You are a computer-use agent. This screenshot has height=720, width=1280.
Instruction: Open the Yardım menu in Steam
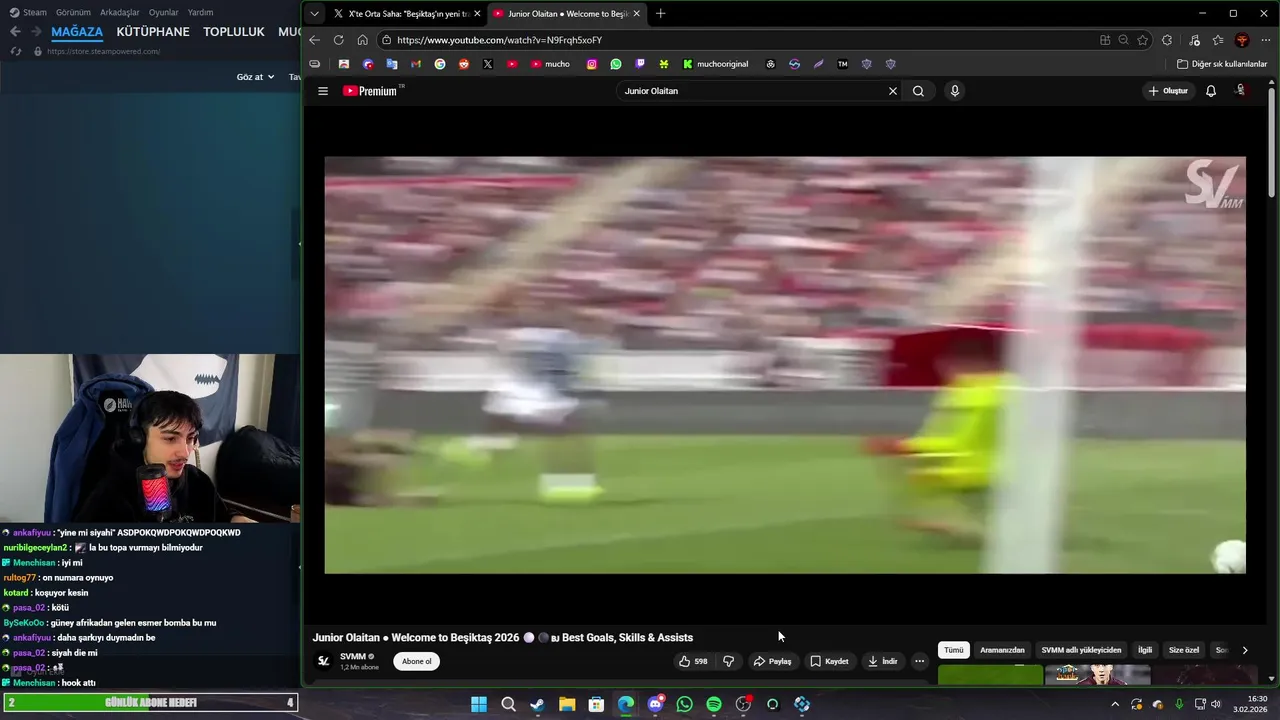[x=200, y=13]
